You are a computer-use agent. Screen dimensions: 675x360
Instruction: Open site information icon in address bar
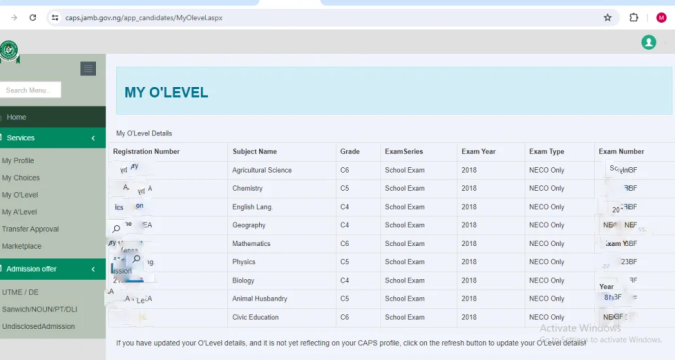55,18
